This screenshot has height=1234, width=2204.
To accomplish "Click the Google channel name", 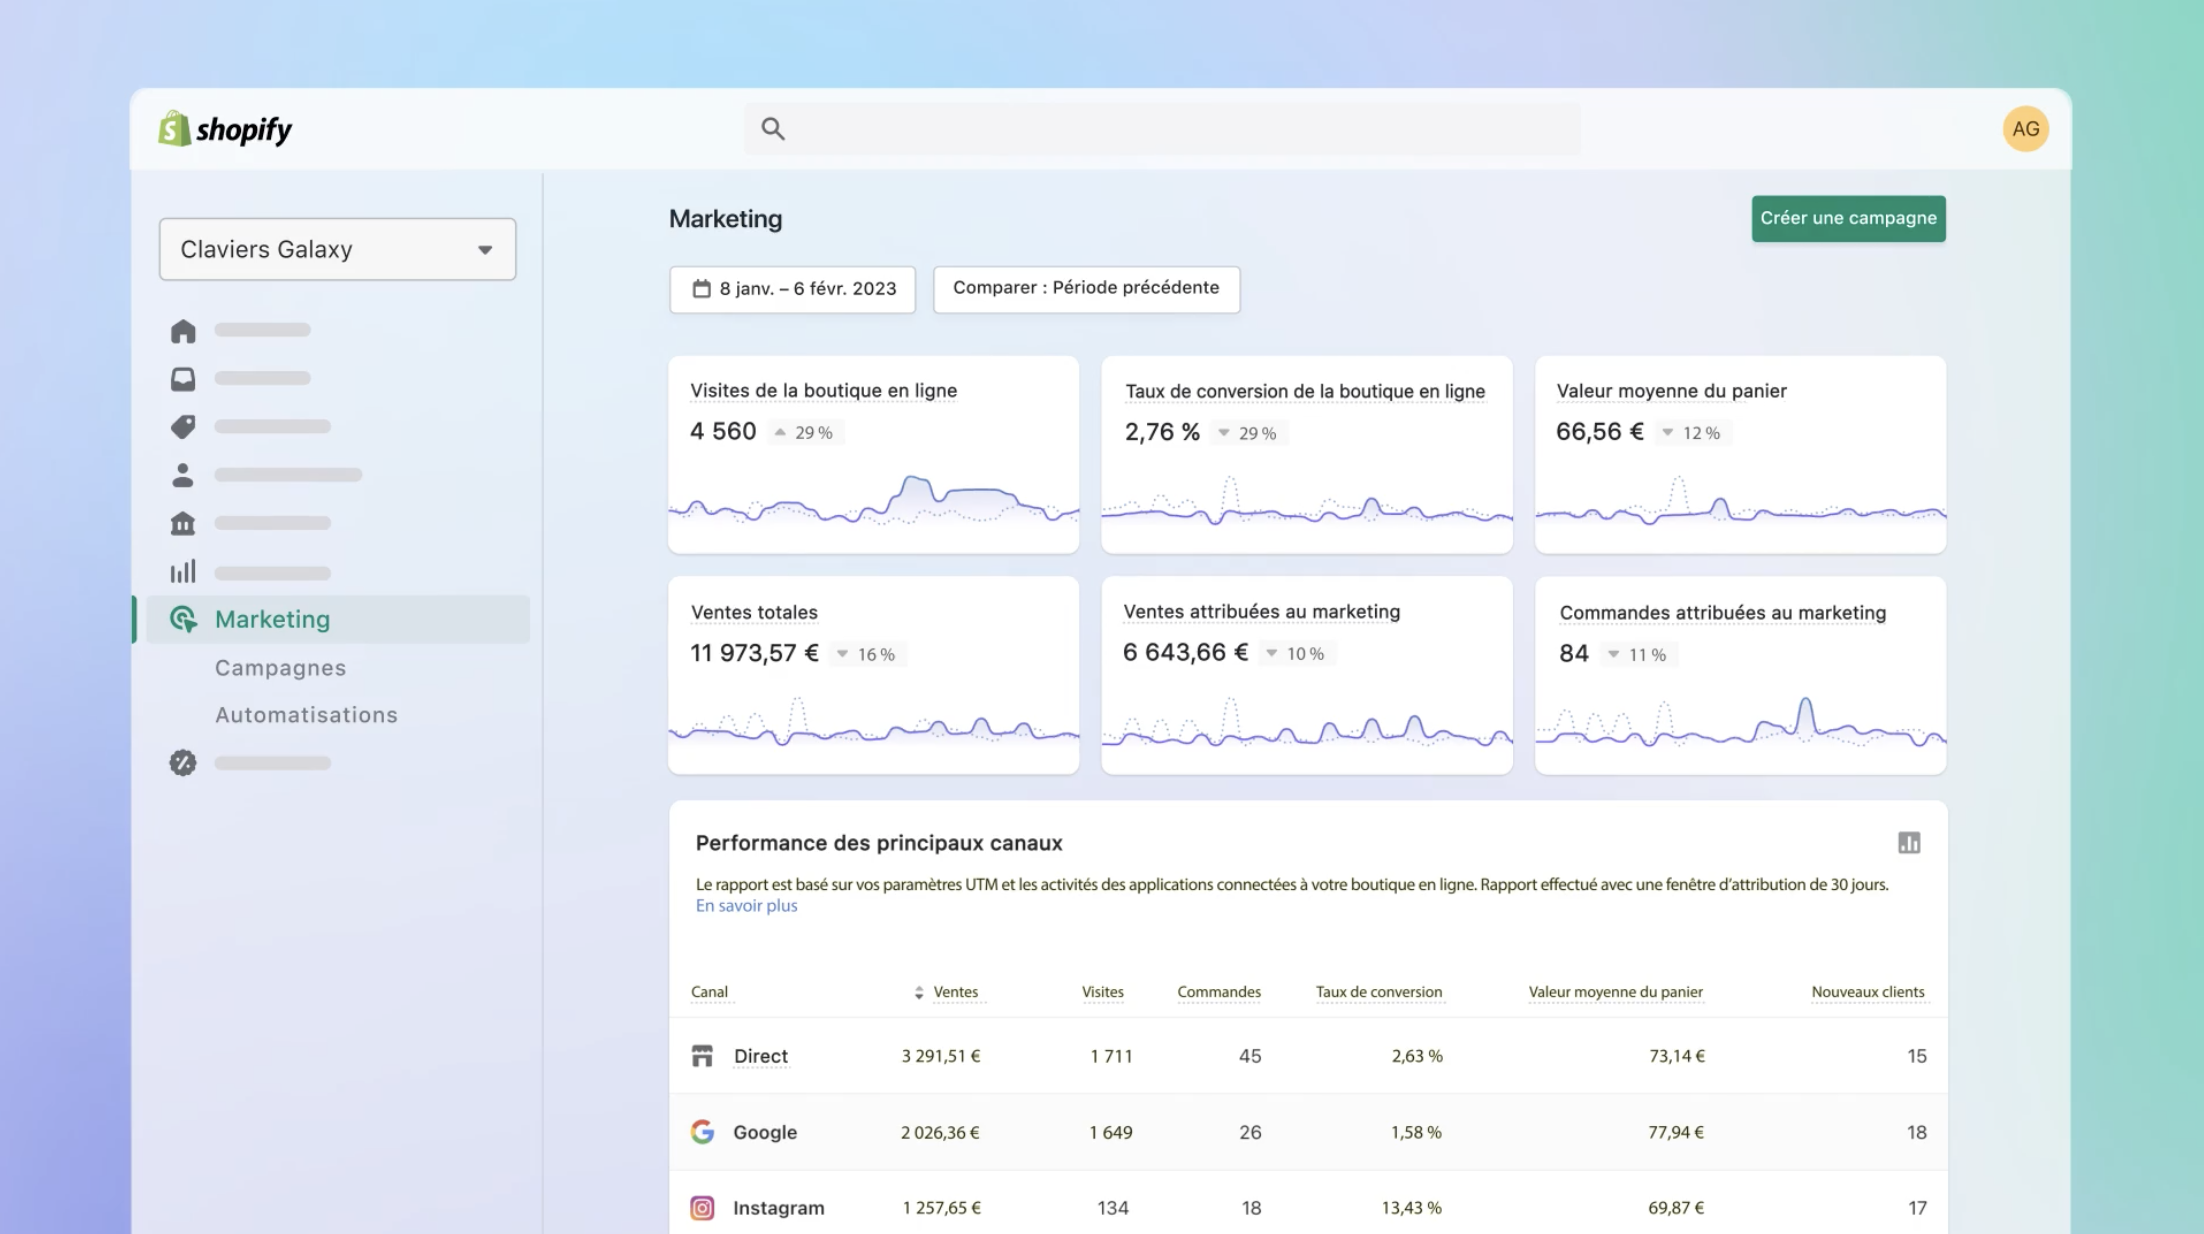I will pos(765,1132).
